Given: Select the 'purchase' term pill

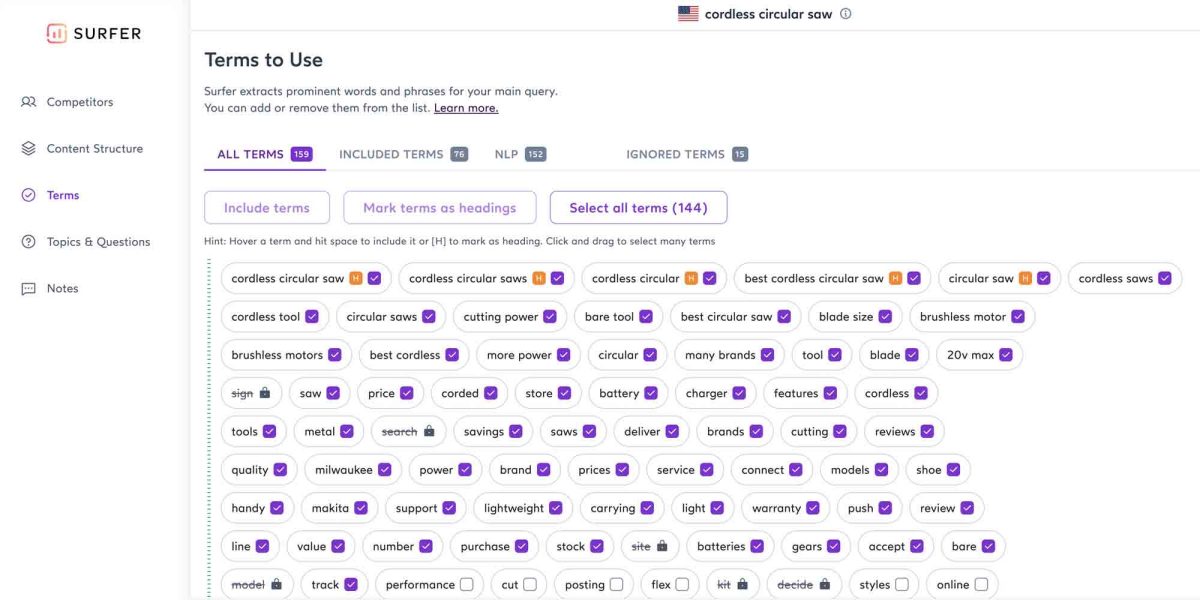Looking at the screenshot, I should click(494, 546).
